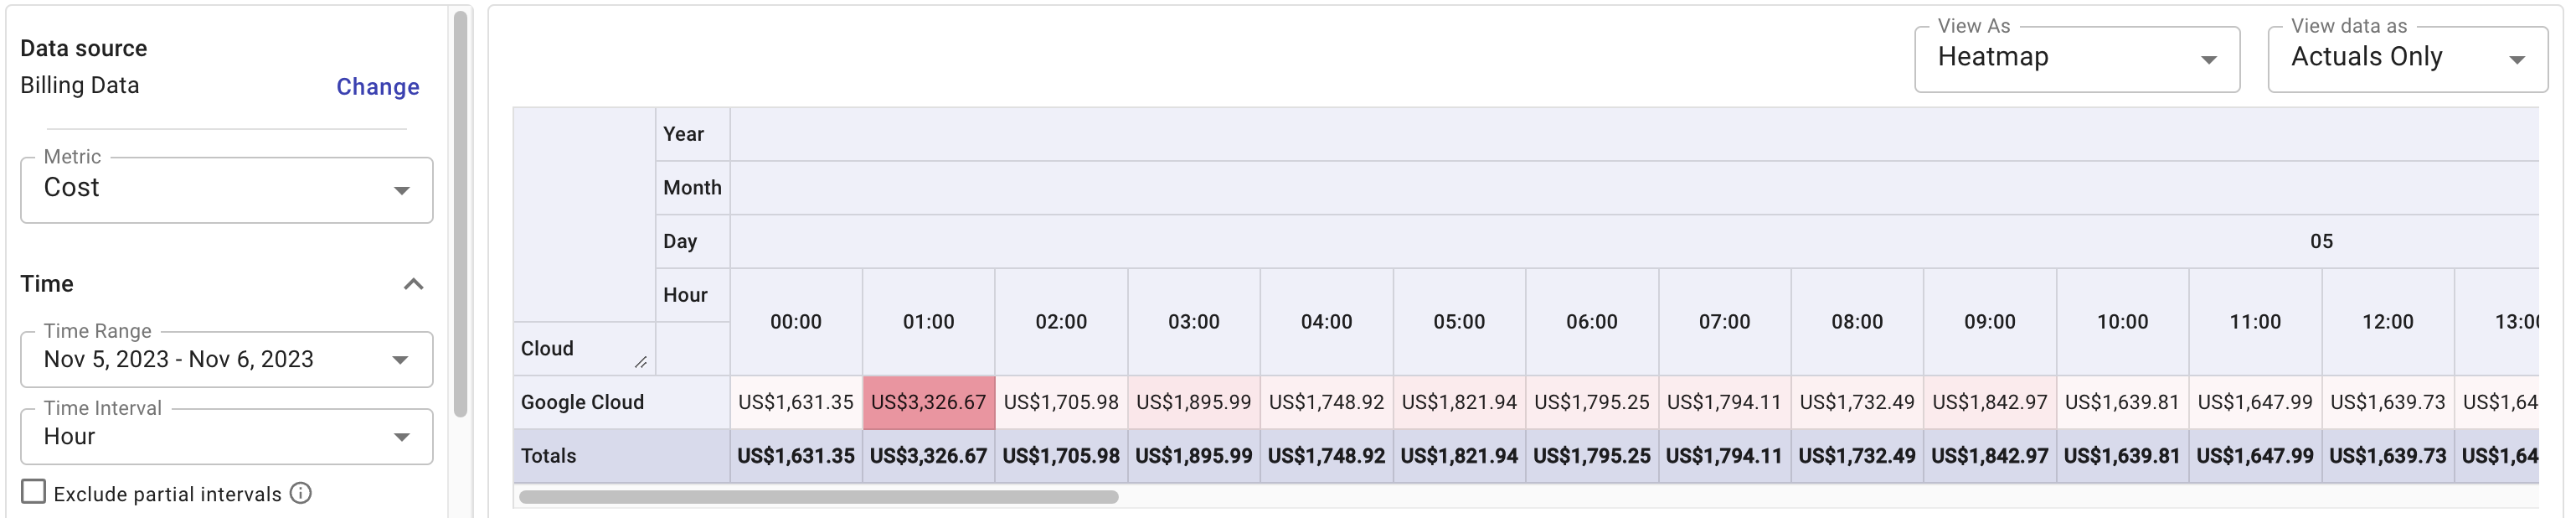Click the Totals row label
2576x518 pixels.
pyautogui.click(x=548, y=456)
